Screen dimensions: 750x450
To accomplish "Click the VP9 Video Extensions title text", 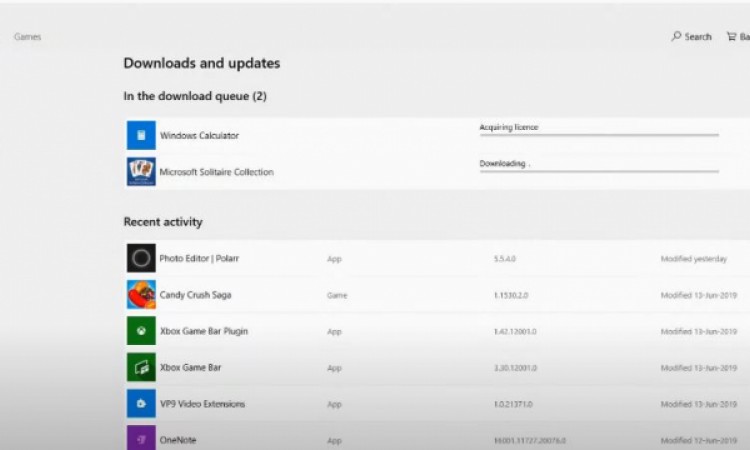I will [x=202, y=404].
